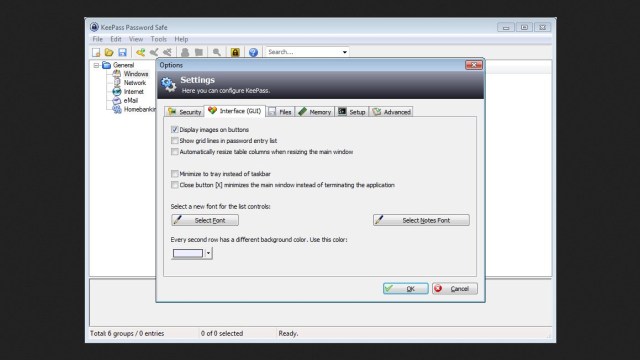Click the Delete entry key icon in toolbar
Viewport: 640px width, 360px height.
tap(167, 52)
